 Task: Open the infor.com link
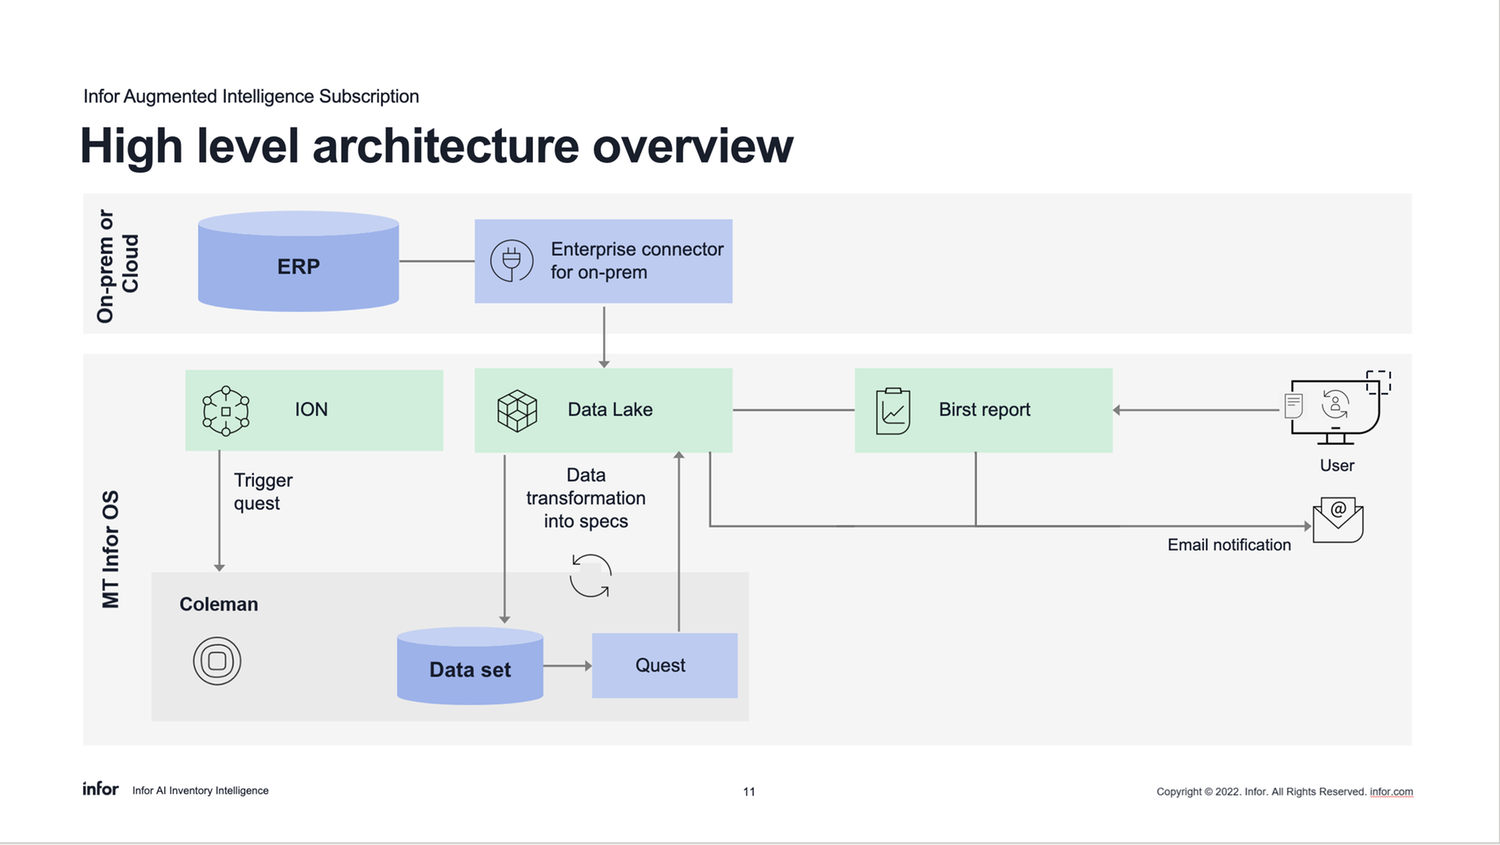[x=1391, y=791]
